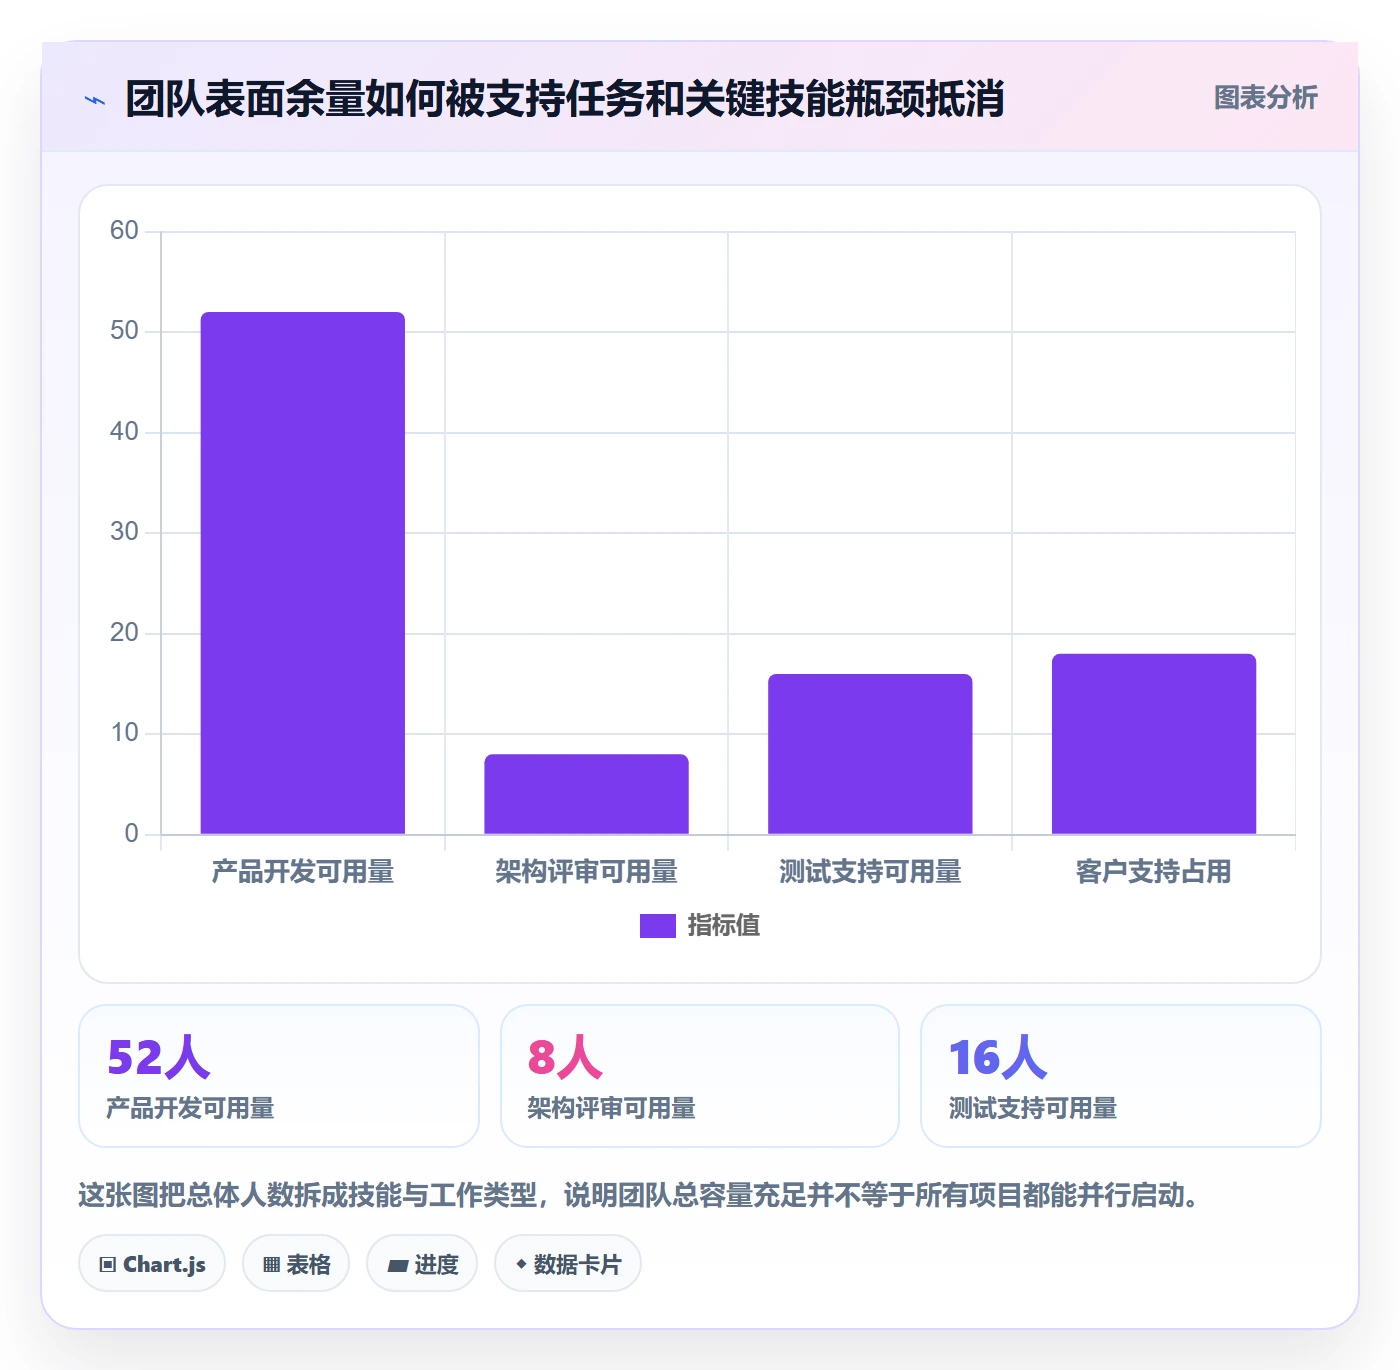Click the square icon in Chart.js chip
1400x1370 pixels.
108,1265
